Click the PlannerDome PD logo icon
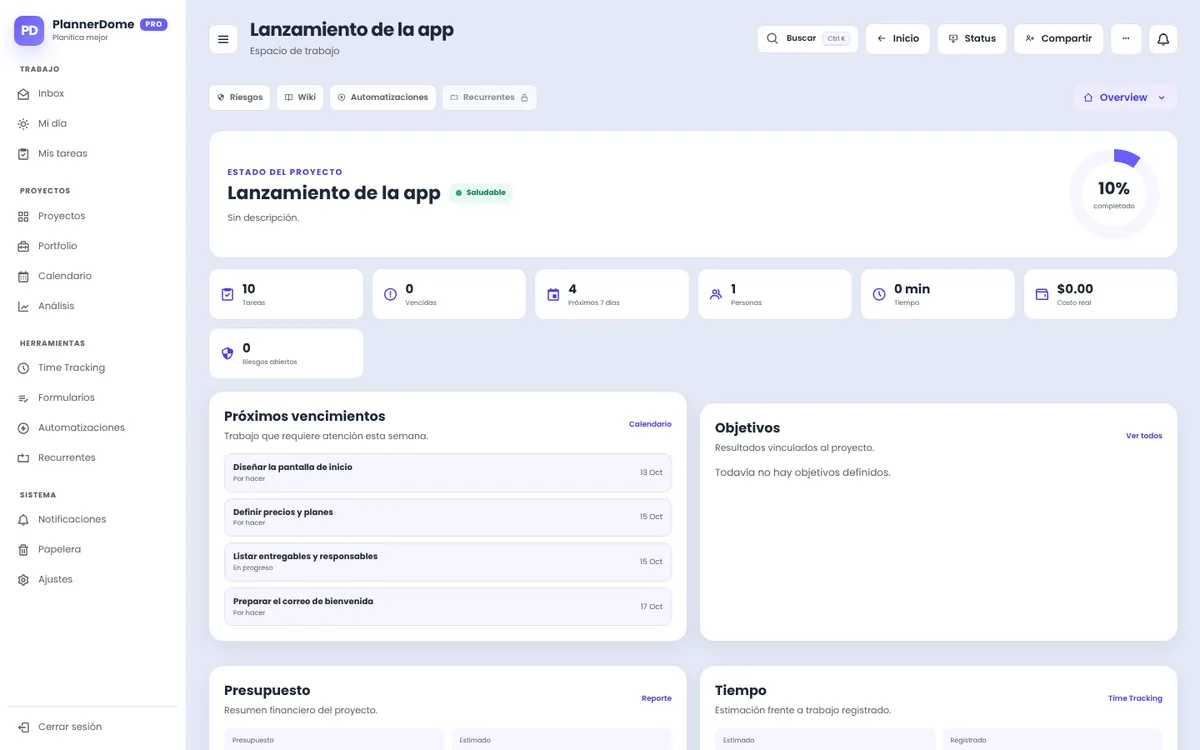The height and width of the screenshot is (750, 1200). coord(29,31)
